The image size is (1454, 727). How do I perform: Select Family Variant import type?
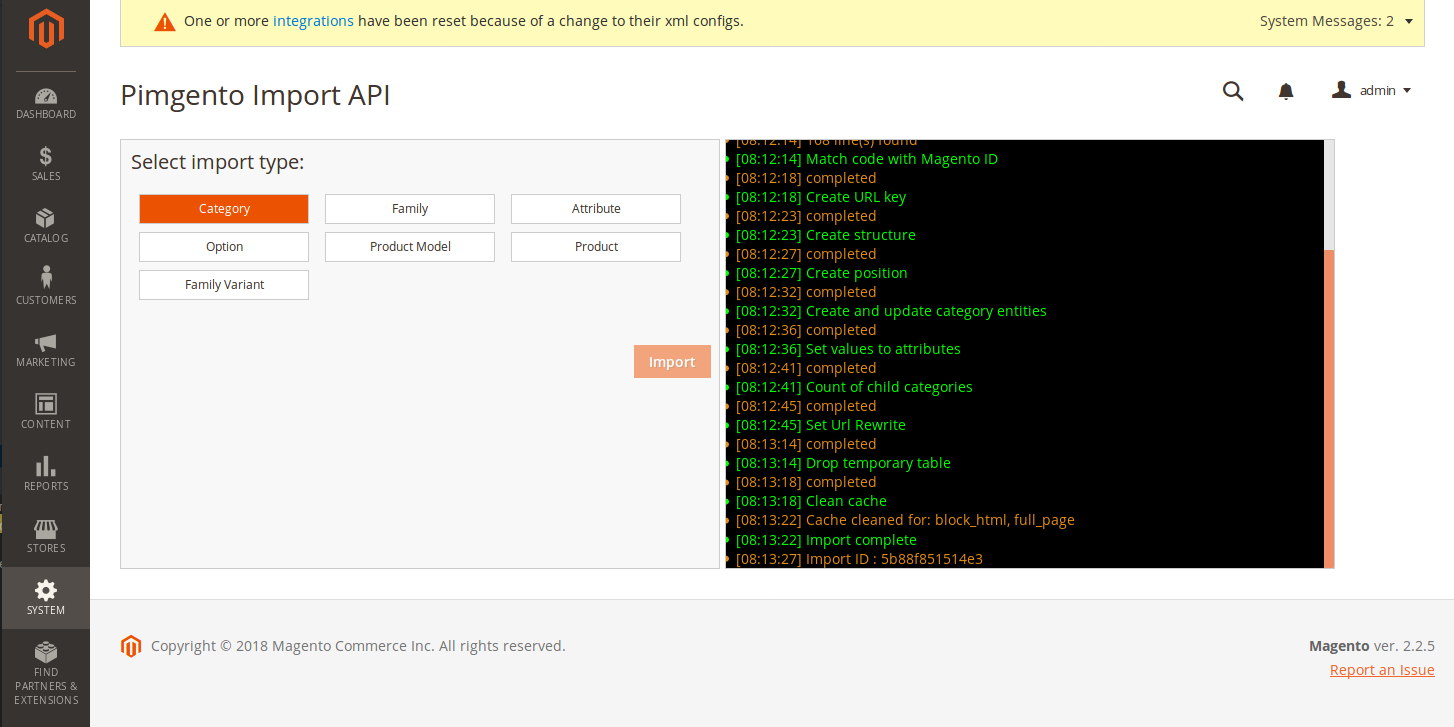(224, 285)
